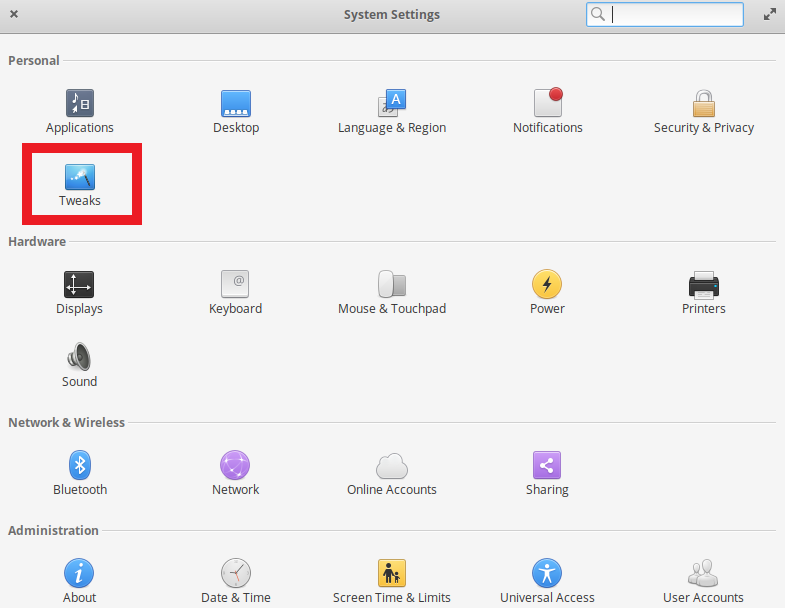Open Security & Privacy settings
785x608 pixels.
coord(703,112)
